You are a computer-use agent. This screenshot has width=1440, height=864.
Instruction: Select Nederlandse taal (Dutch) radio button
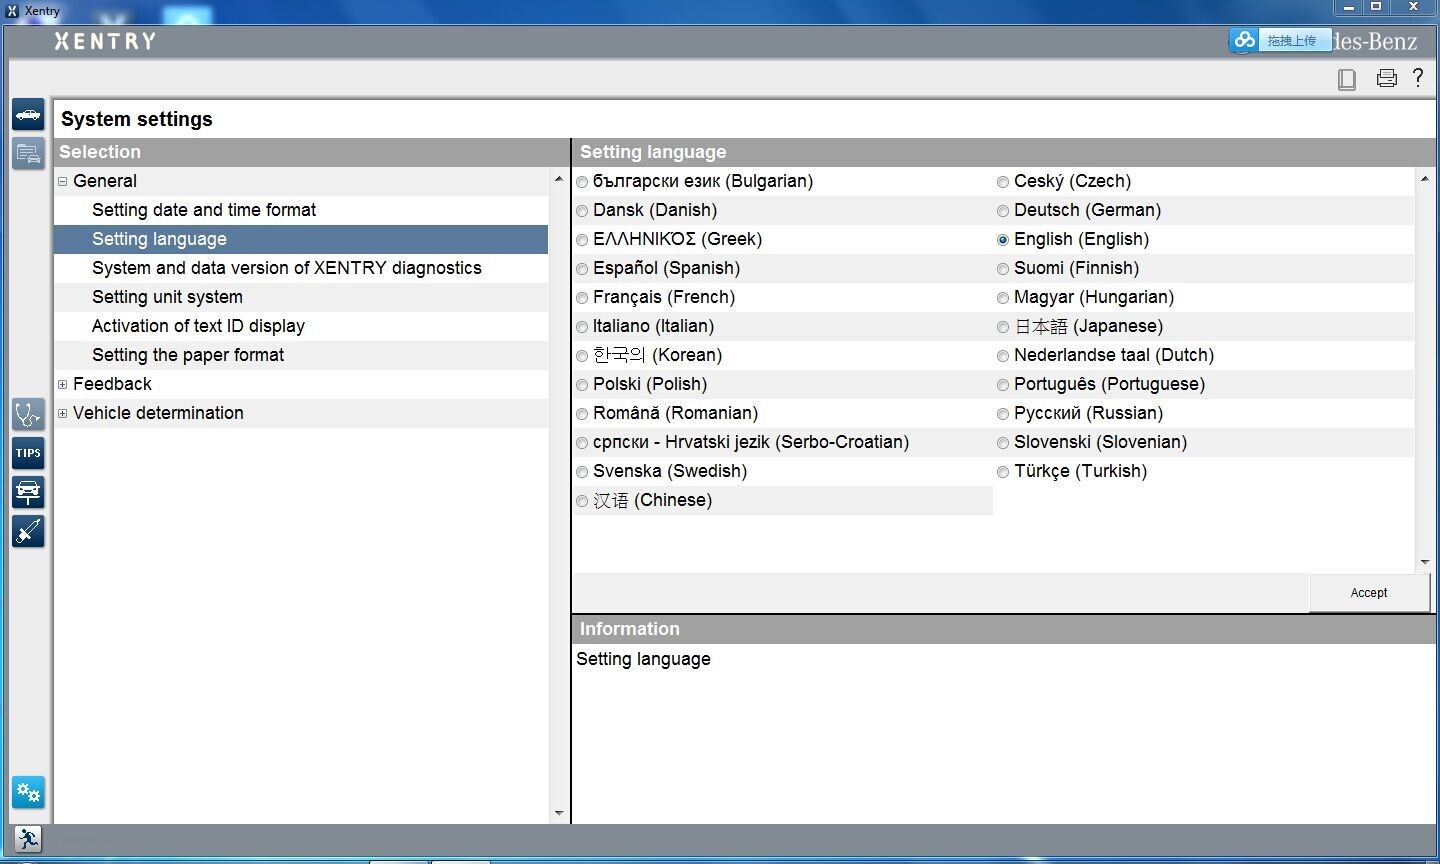pos(1003,356)
